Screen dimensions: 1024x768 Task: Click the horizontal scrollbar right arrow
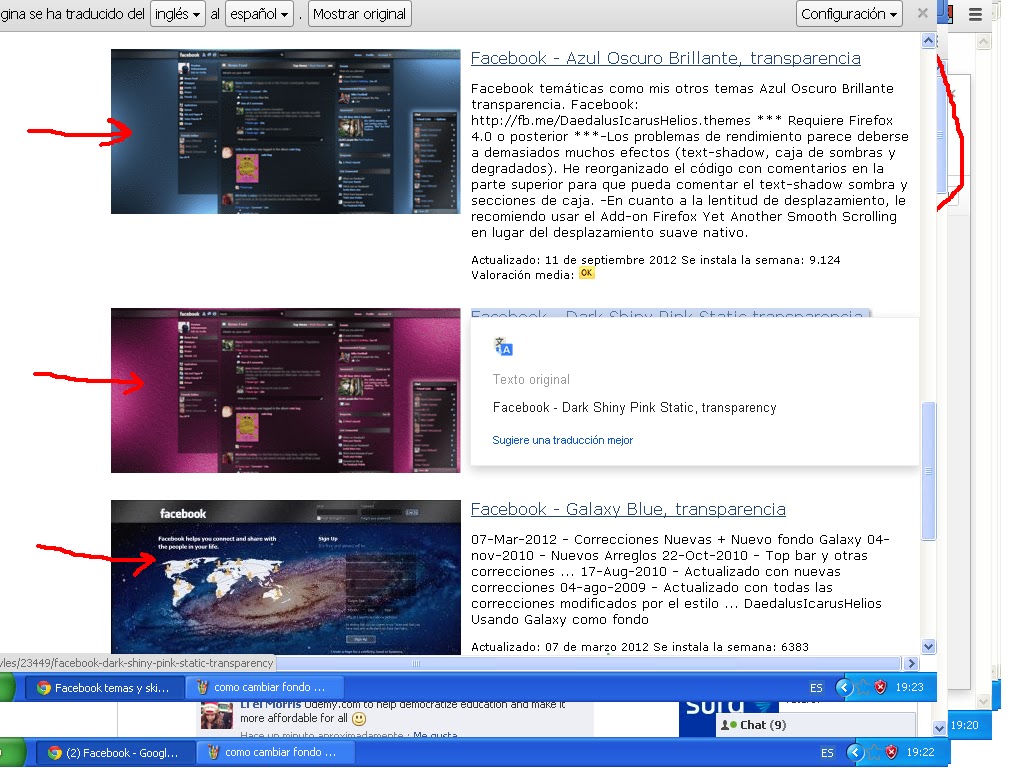[x=911, y=664]
